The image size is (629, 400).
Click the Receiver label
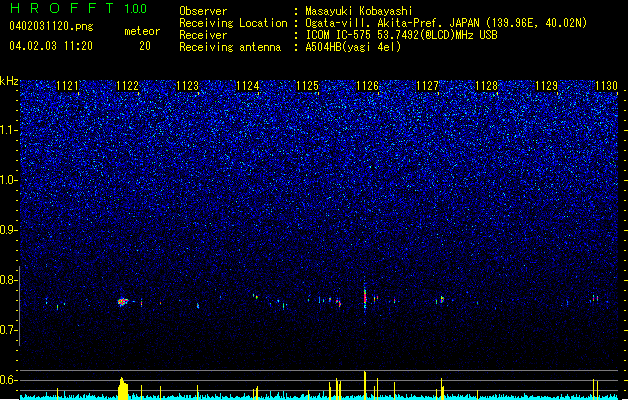click(203, 35)
